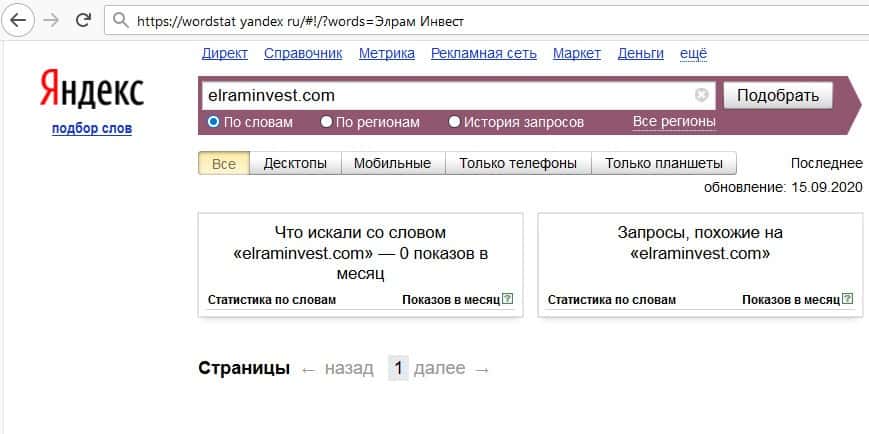
Task: Select the По словам radio button
Action: [213, 121]
